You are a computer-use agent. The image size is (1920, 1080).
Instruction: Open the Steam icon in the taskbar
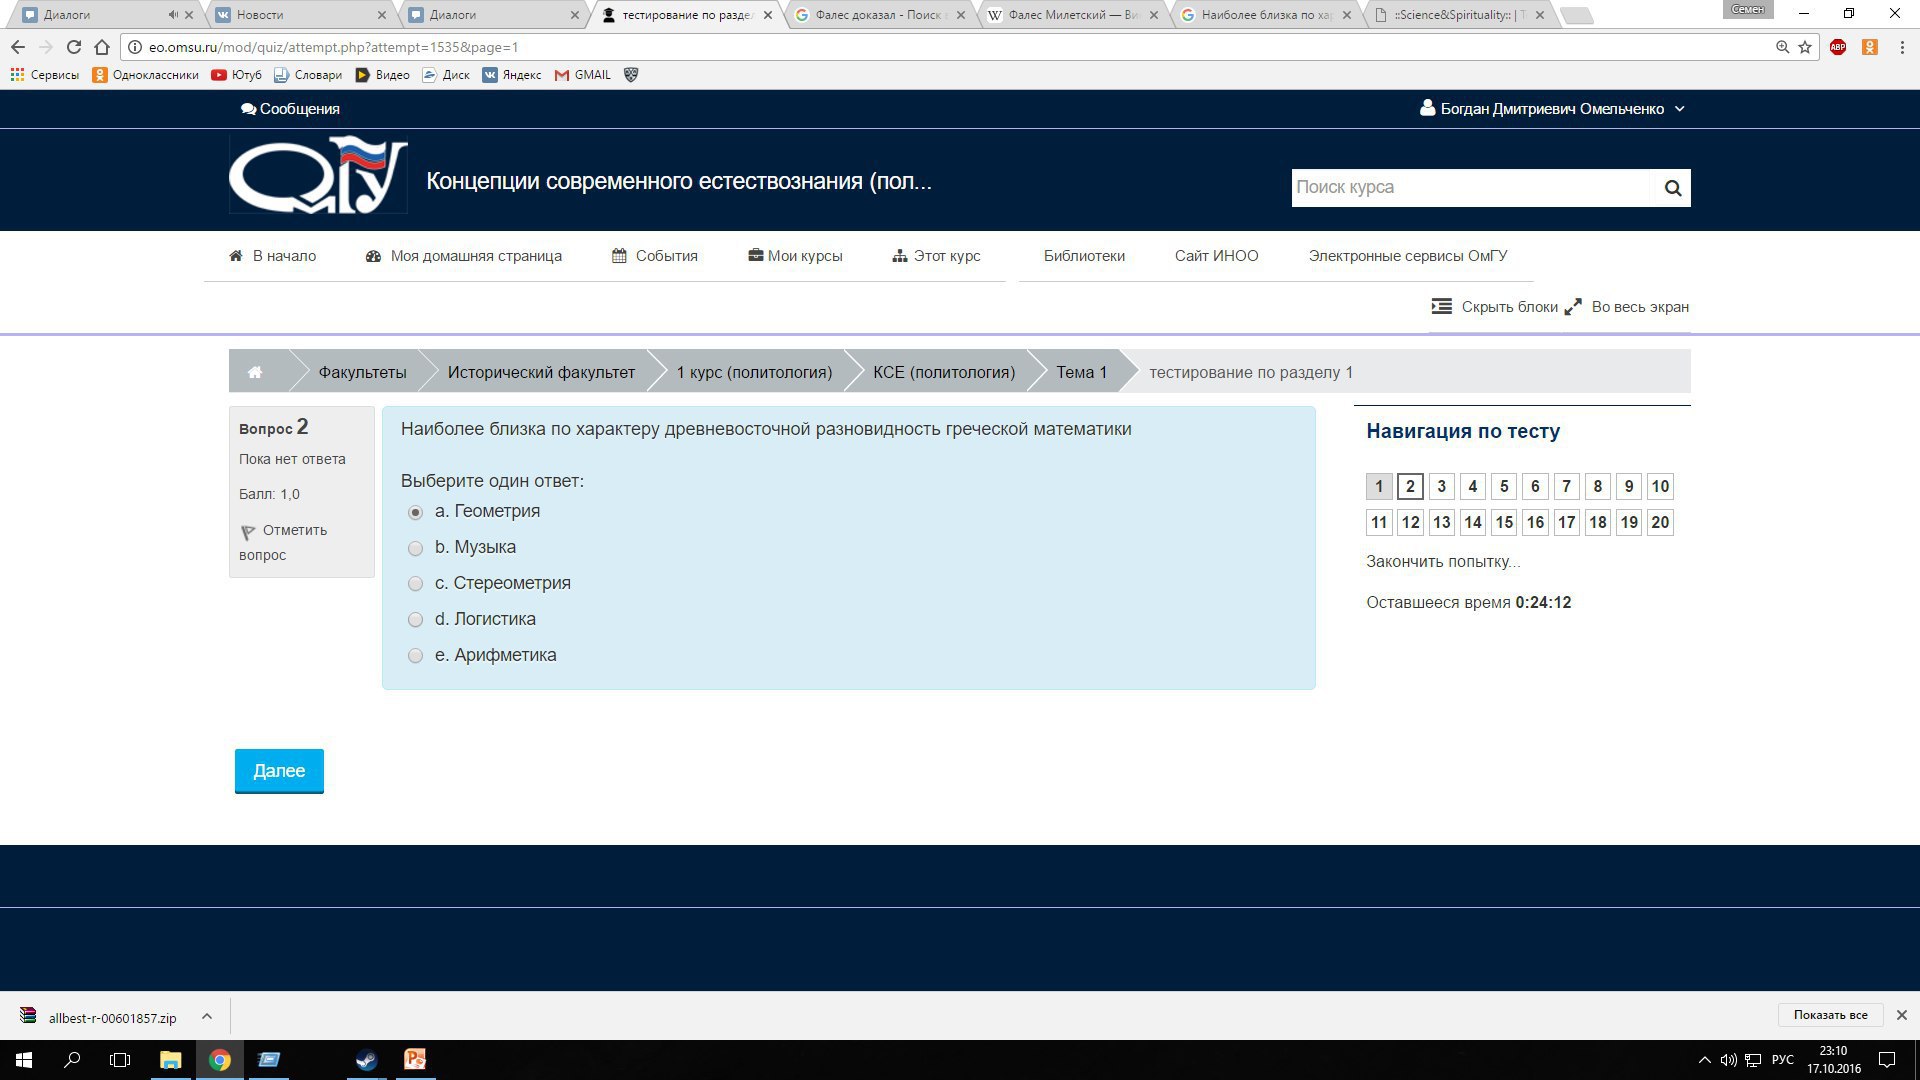point(366,1060)
